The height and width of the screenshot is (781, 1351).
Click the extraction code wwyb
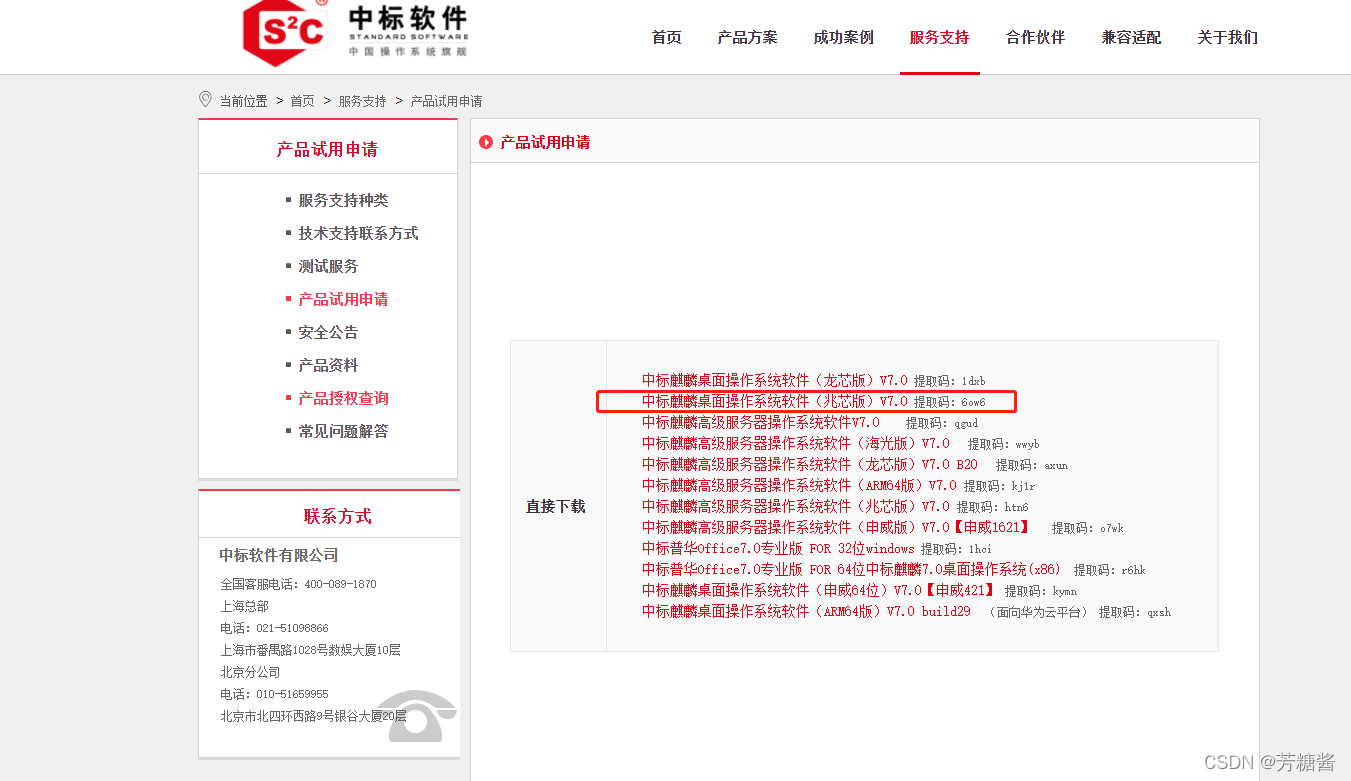[1027, 445]
